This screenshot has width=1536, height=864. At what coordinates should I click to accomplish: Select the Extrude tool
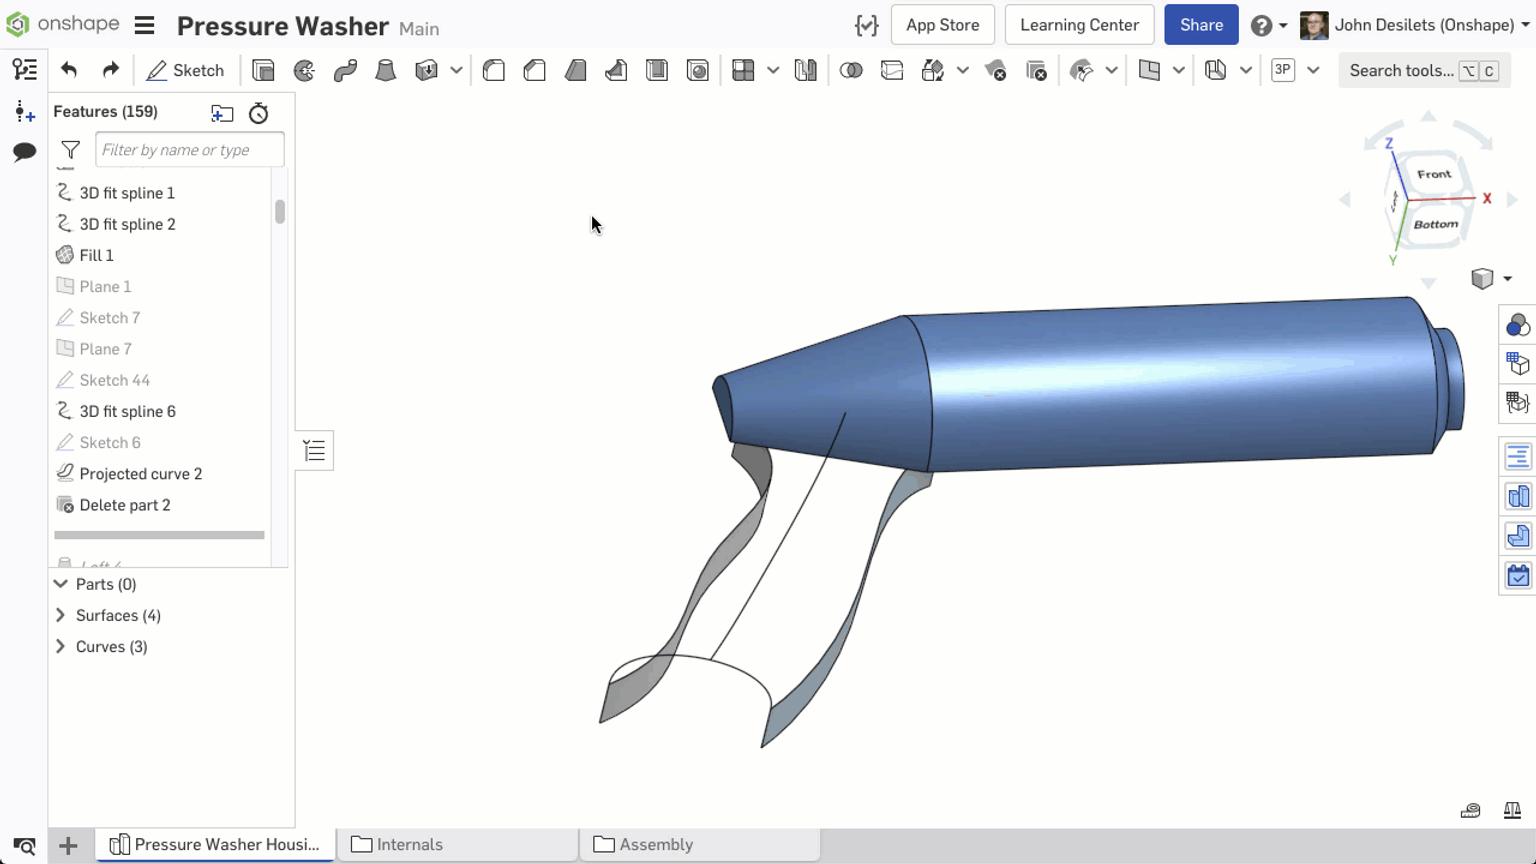(263, 70)
